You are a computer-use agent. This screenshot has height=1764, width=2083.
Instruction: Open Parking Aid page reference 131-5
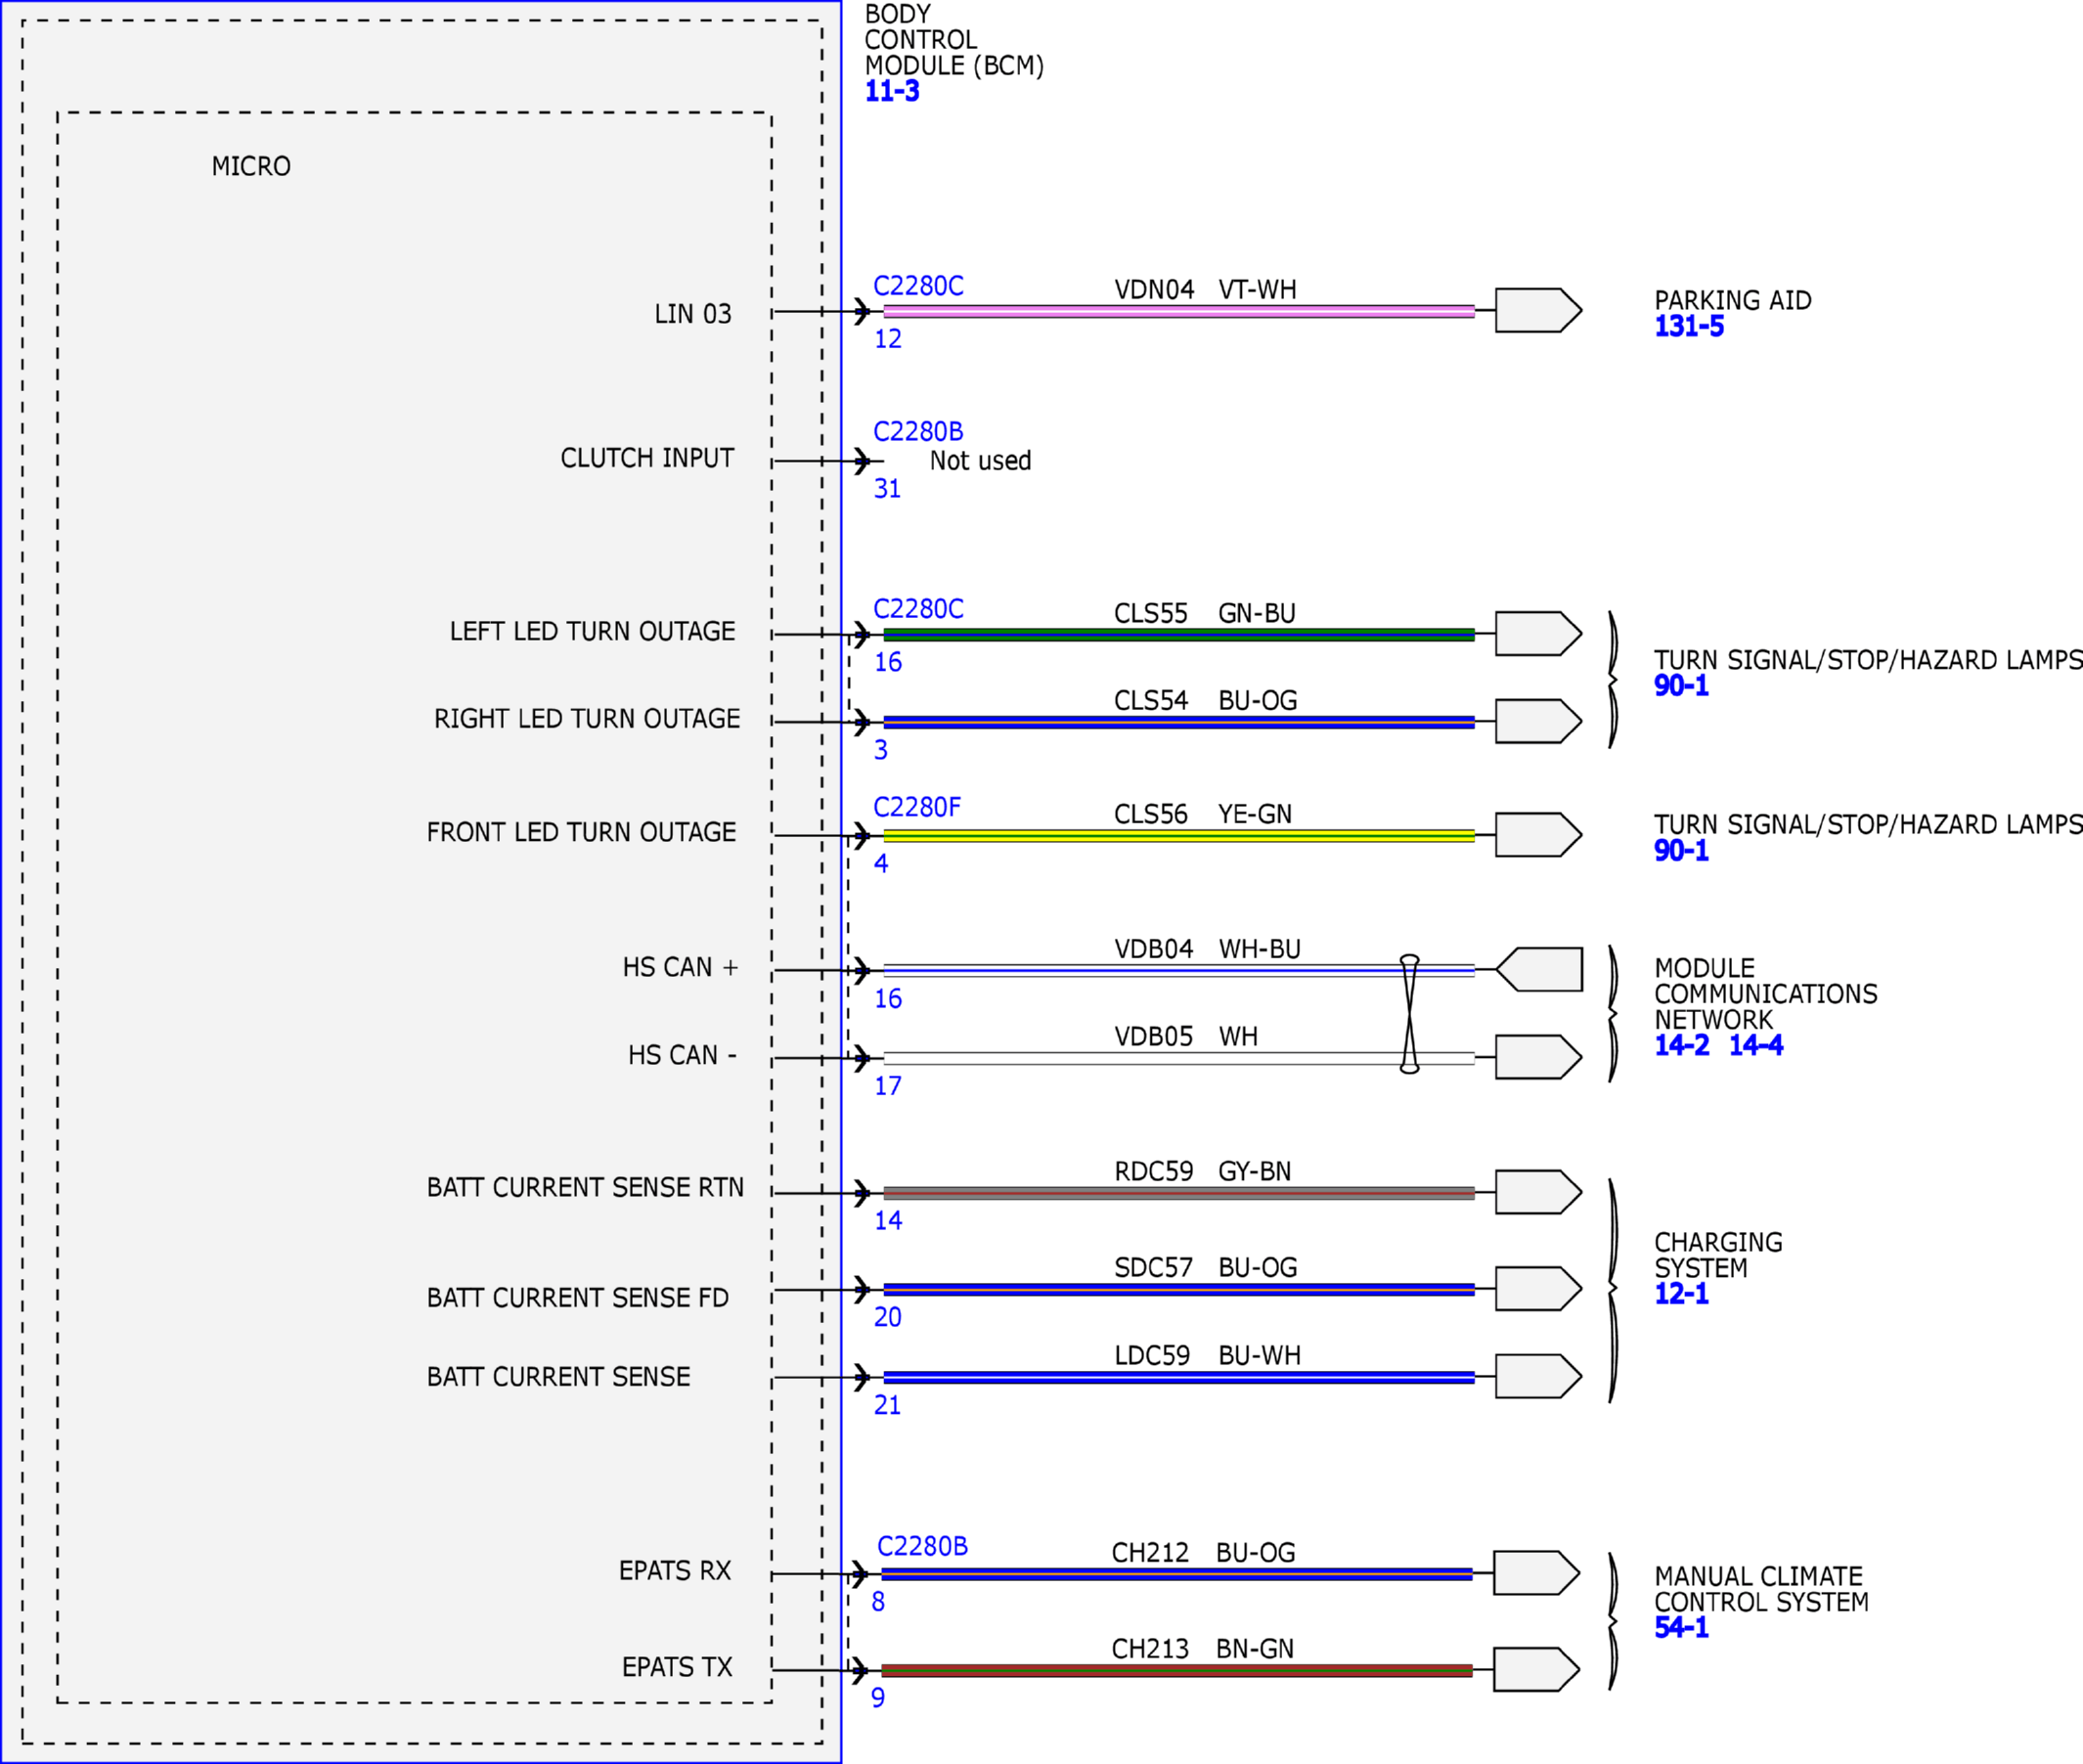pos(1689,326)
